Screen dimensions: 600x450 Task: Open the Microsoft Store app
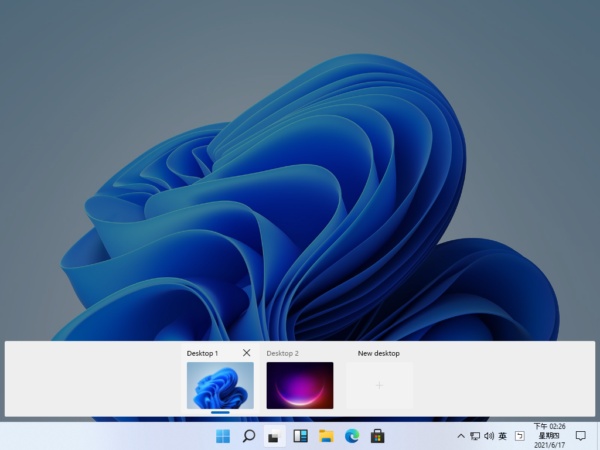[x=377, y=436]
